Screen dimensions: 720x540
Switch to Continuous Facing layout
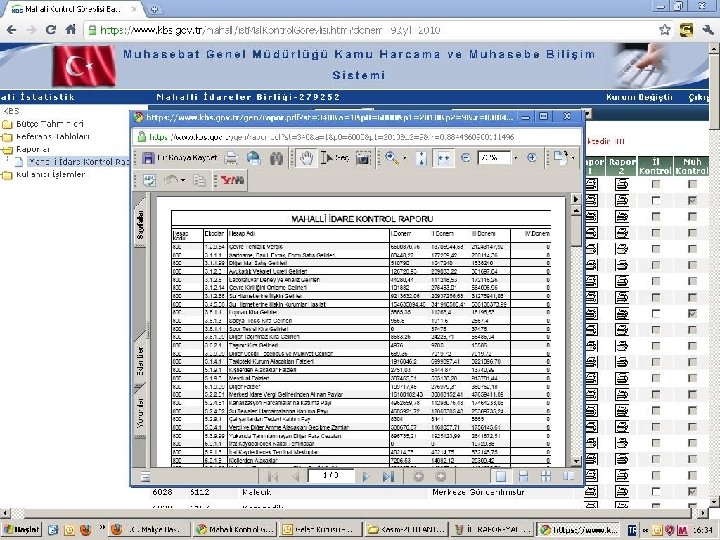[546, 477]
